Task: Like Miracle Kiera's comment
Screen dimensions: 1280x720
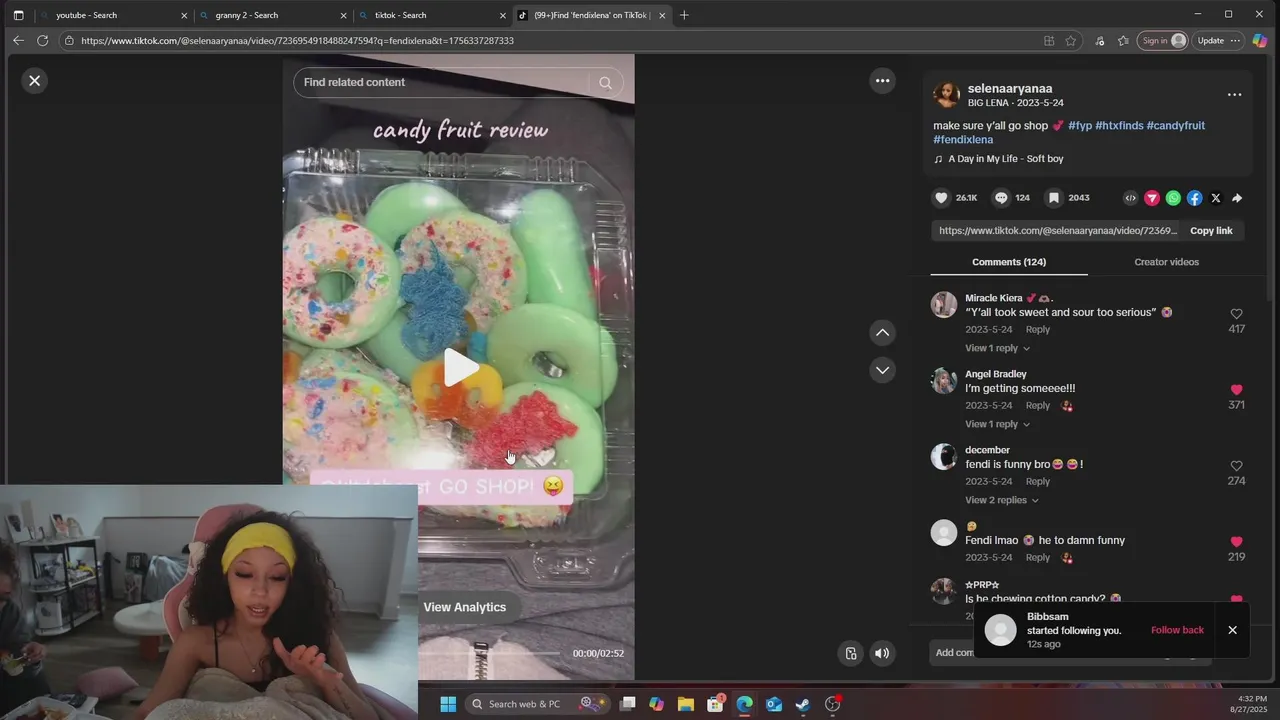Action: tap(1236, 314)
